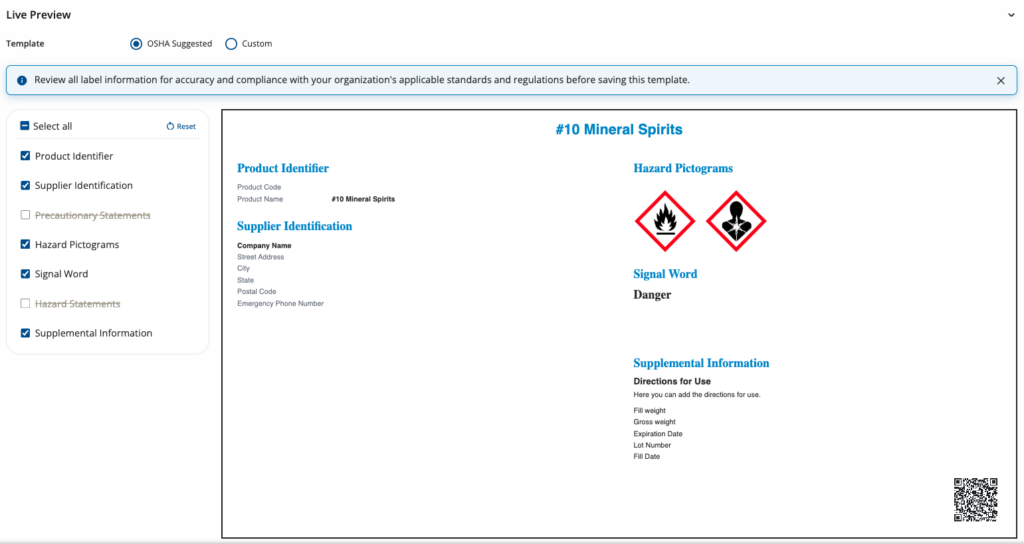
Task: Uncheck the Hazard Pictograms checkbox
Action: [25, 244]
